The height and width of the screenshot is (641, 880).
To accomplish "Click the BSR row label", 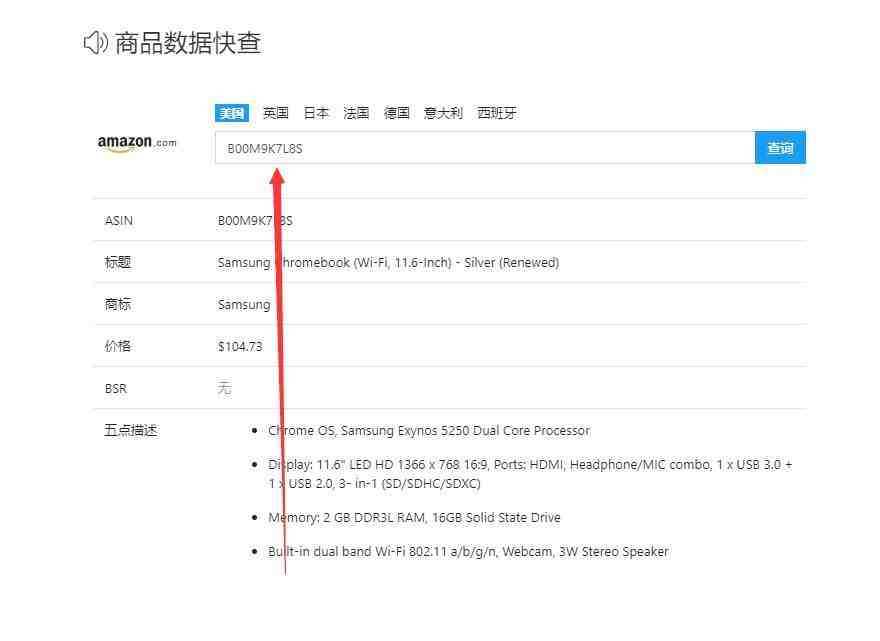I will (116, 388).
